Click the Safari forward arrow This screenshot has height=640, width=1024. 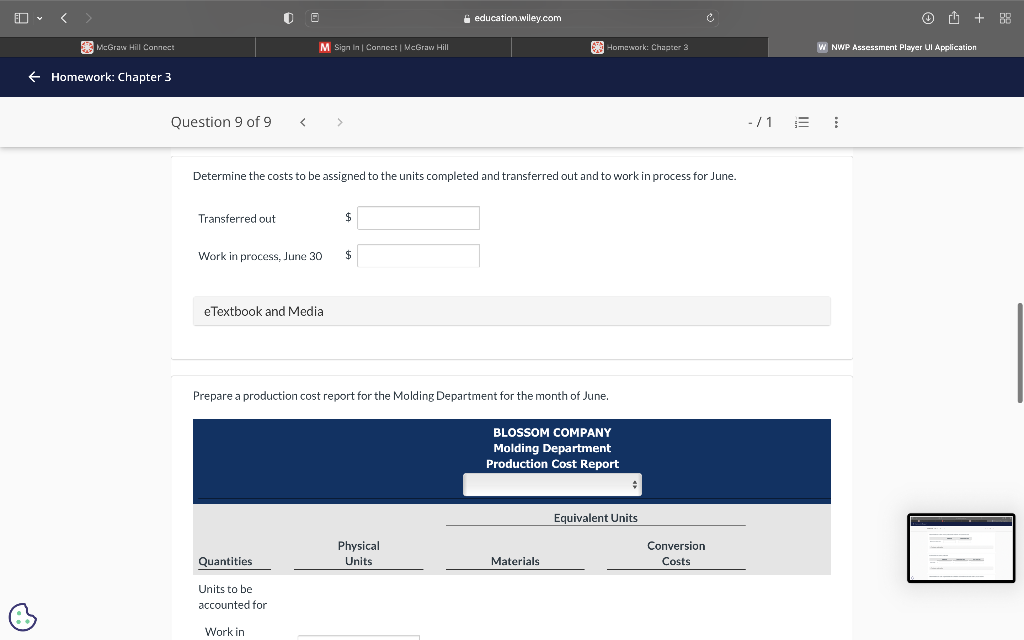coord(89,18)
